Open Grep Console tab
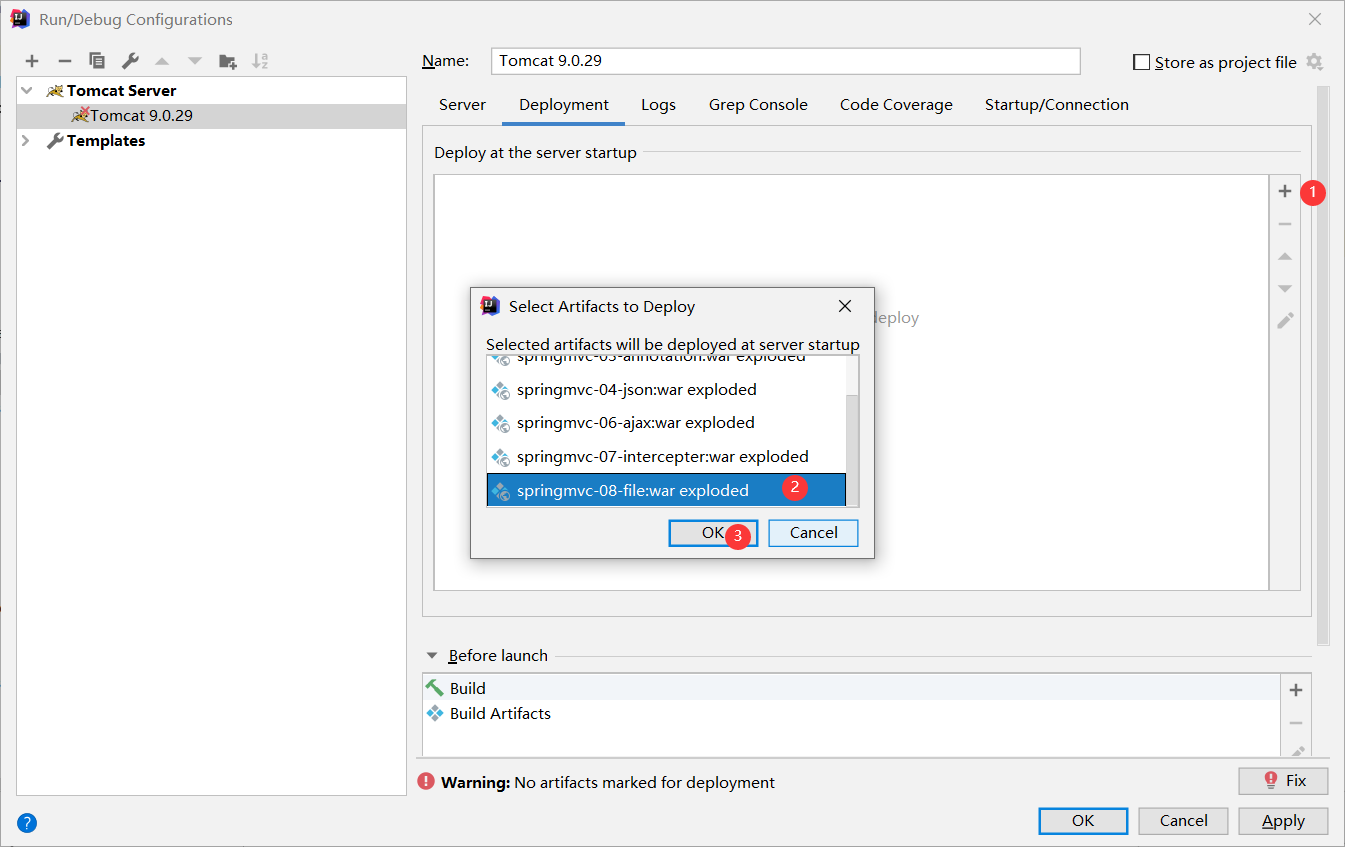Viewport: 1345px width, 847px height. (x=758, y=105)
